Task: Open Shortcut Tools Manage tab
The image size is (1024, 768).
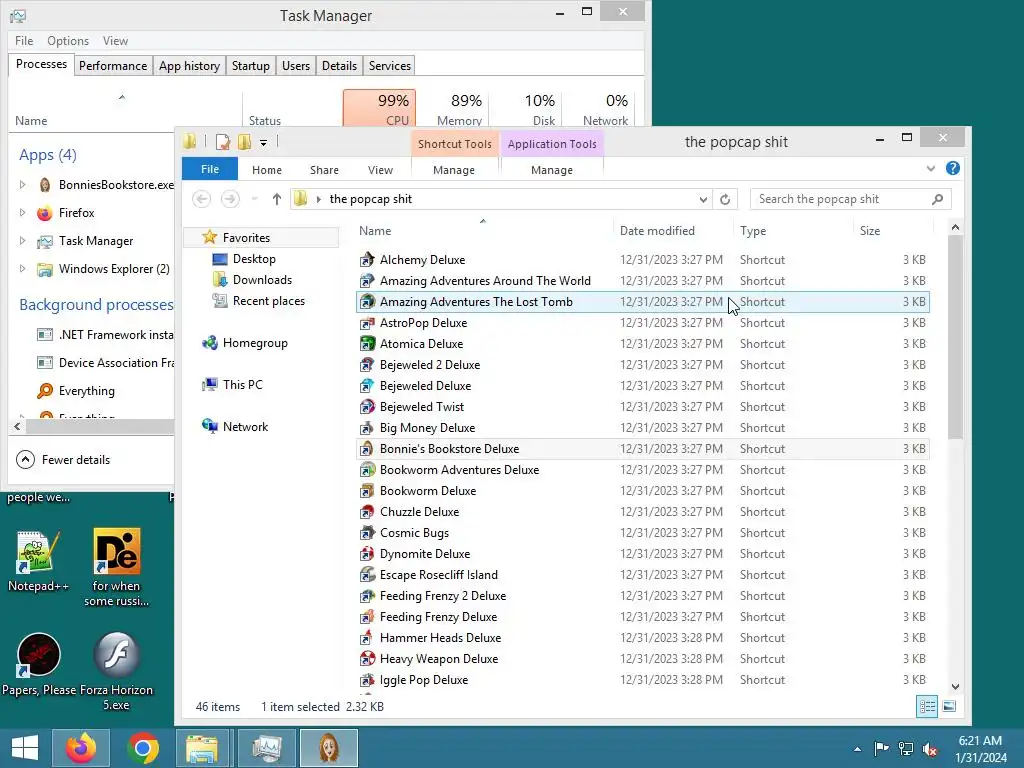Action: pos(454,170)
